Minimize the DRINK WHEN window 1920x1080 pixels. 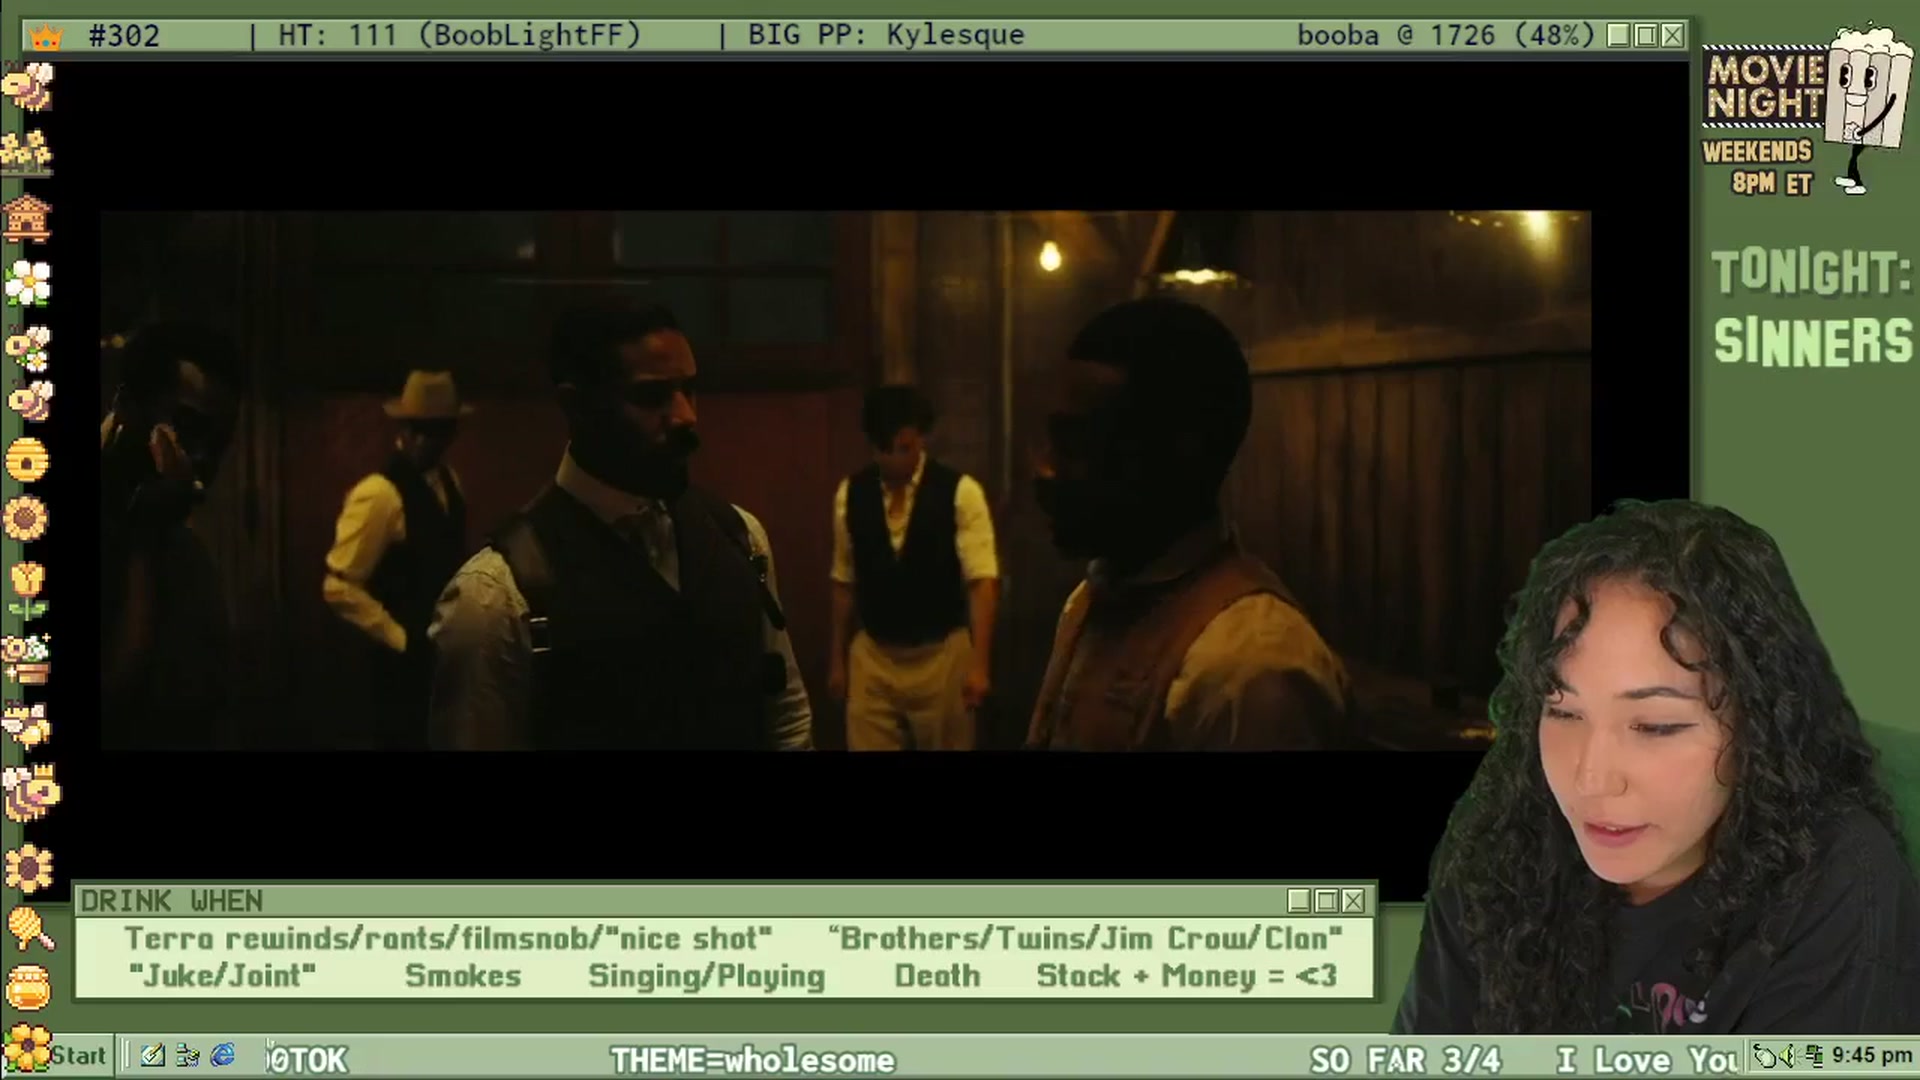coord(1299,901)
